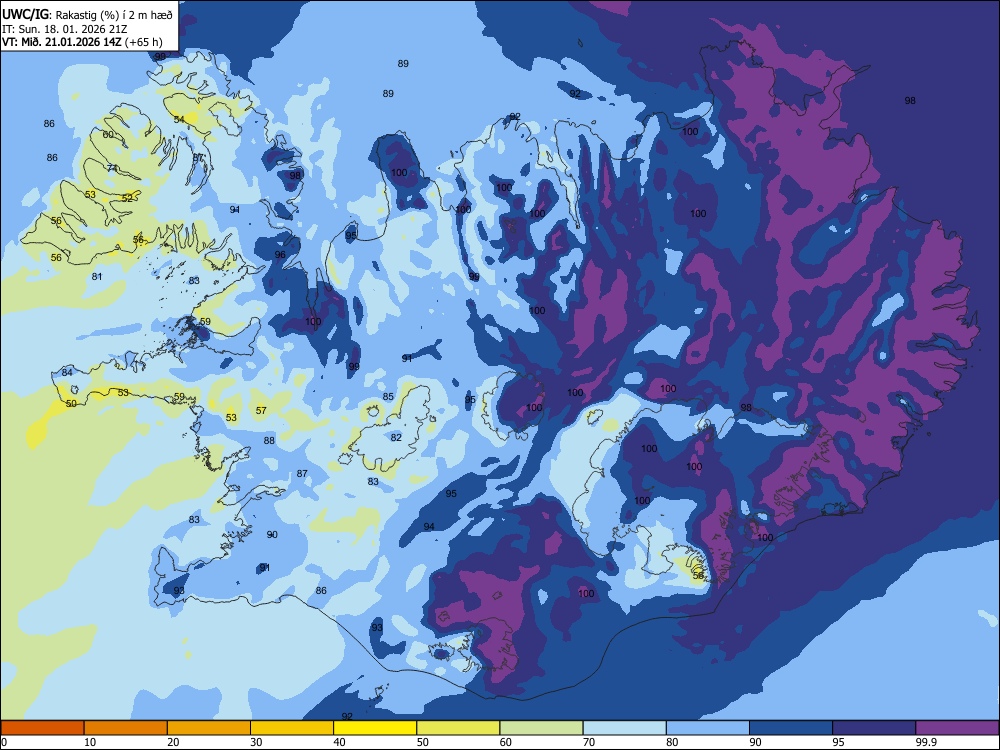Click the humidity value '57' on the map
Screen dimensions: 1000x750
coord(261,411)
